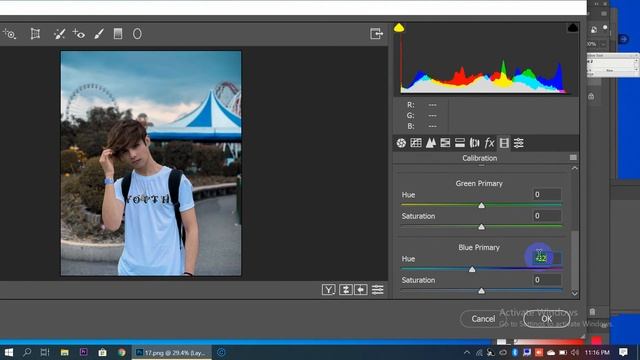Toggle highlight clipping warning on histogram
The width and height of the screenshot is (640, 360).
tap(573, 28)
